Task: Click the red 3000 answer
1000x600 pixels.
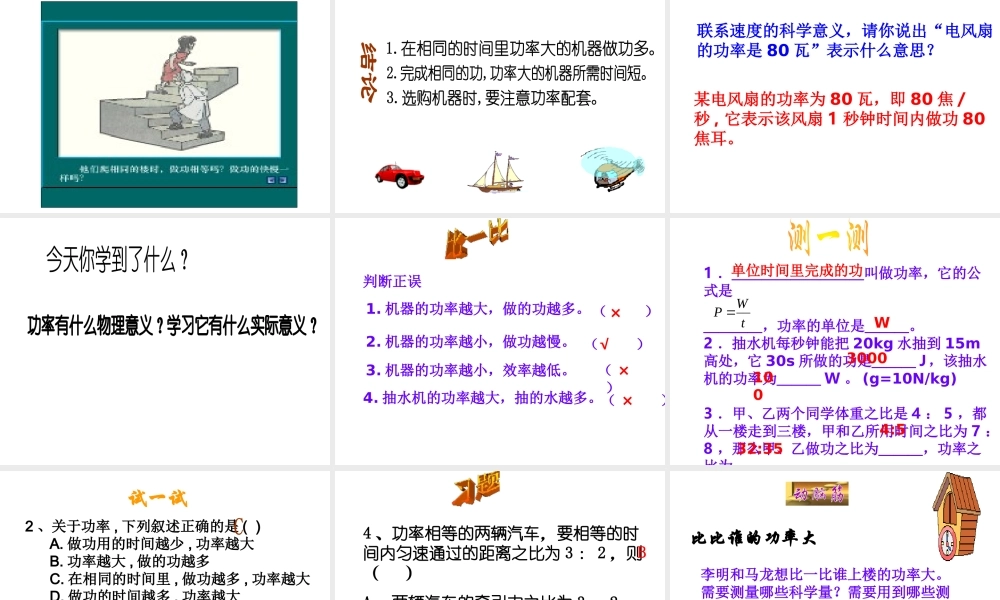Action: pos(866,358)
